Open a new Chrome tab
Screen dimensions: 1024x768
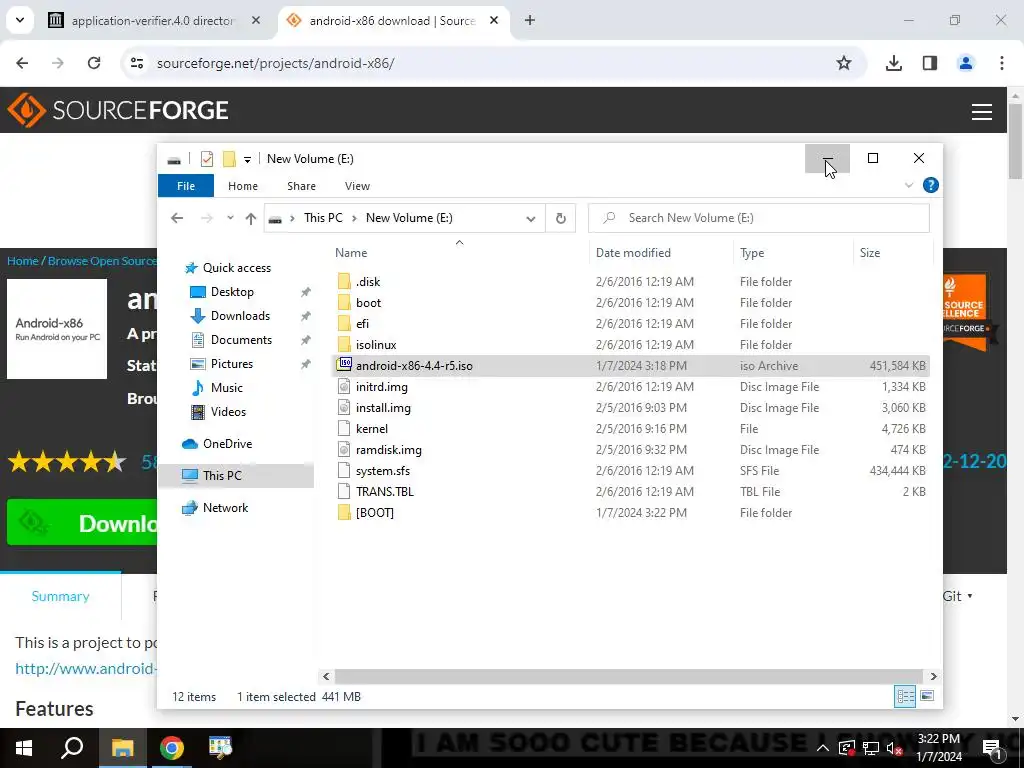point(530,20)
